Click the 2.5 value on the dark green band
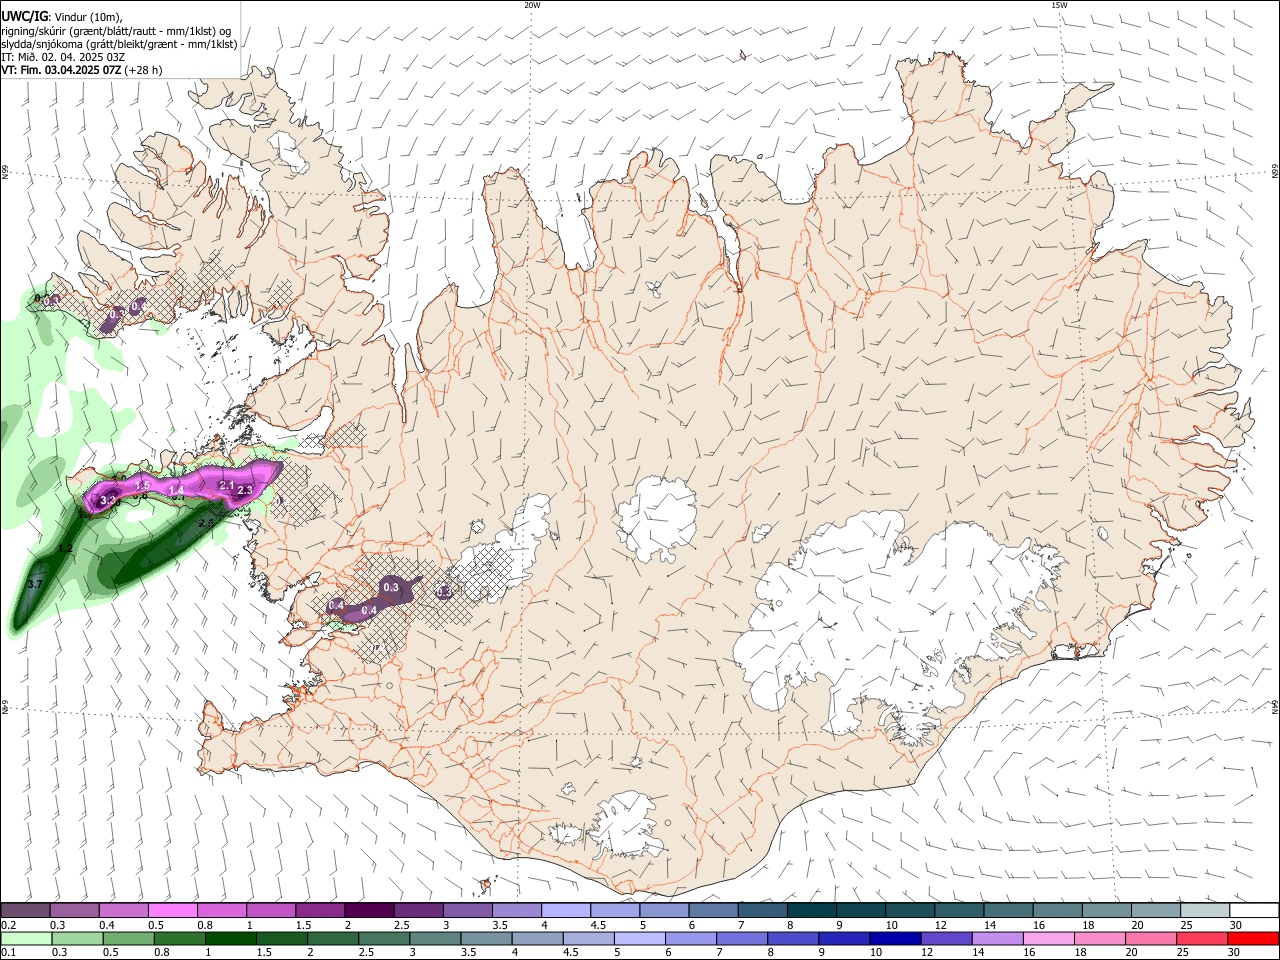Image resolution: width=1280 pixels, height=960 pixels. 207,522
